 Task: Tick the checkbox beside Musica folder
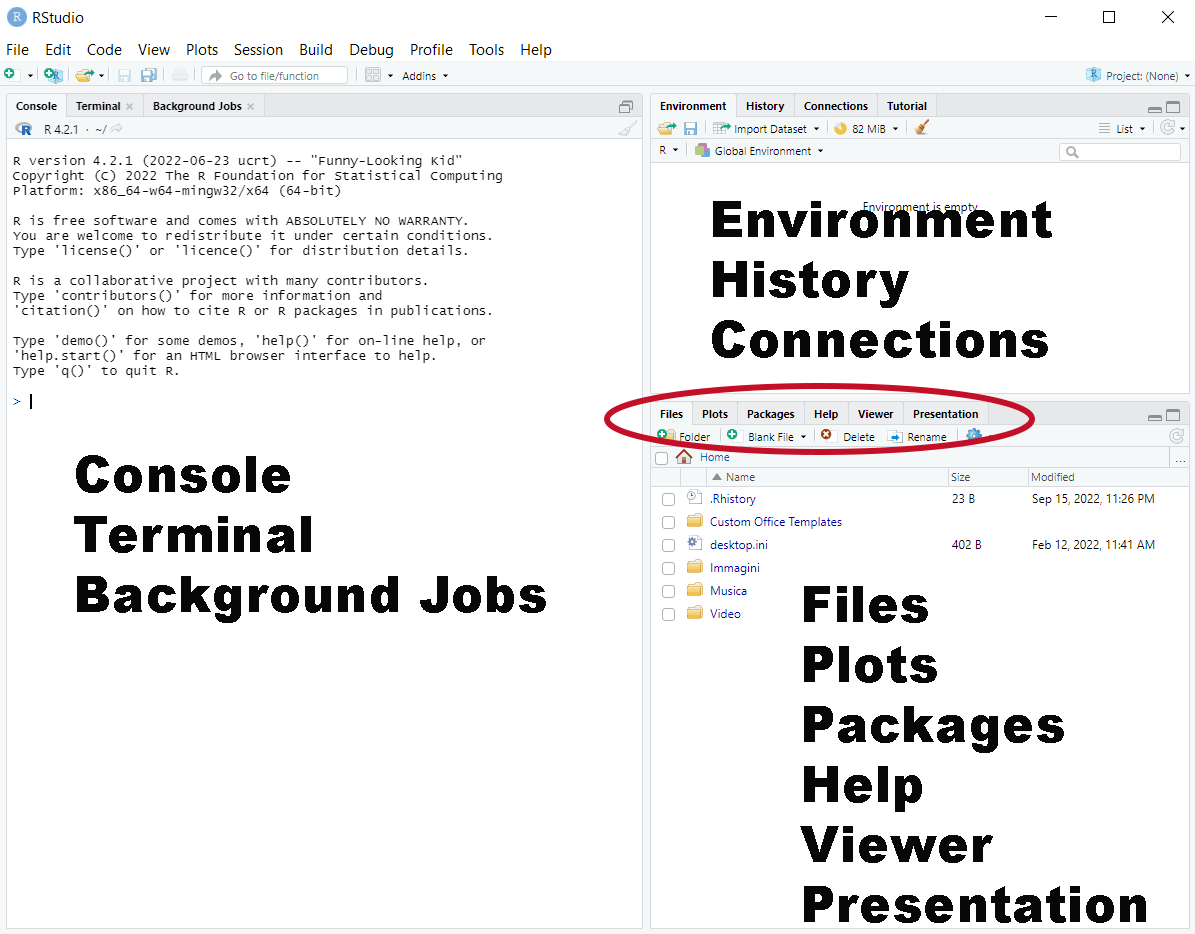click(668, 591)
